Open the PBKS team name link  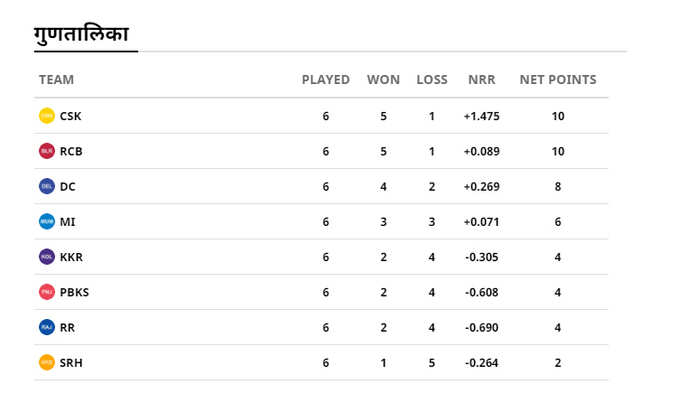coord(74,292)
